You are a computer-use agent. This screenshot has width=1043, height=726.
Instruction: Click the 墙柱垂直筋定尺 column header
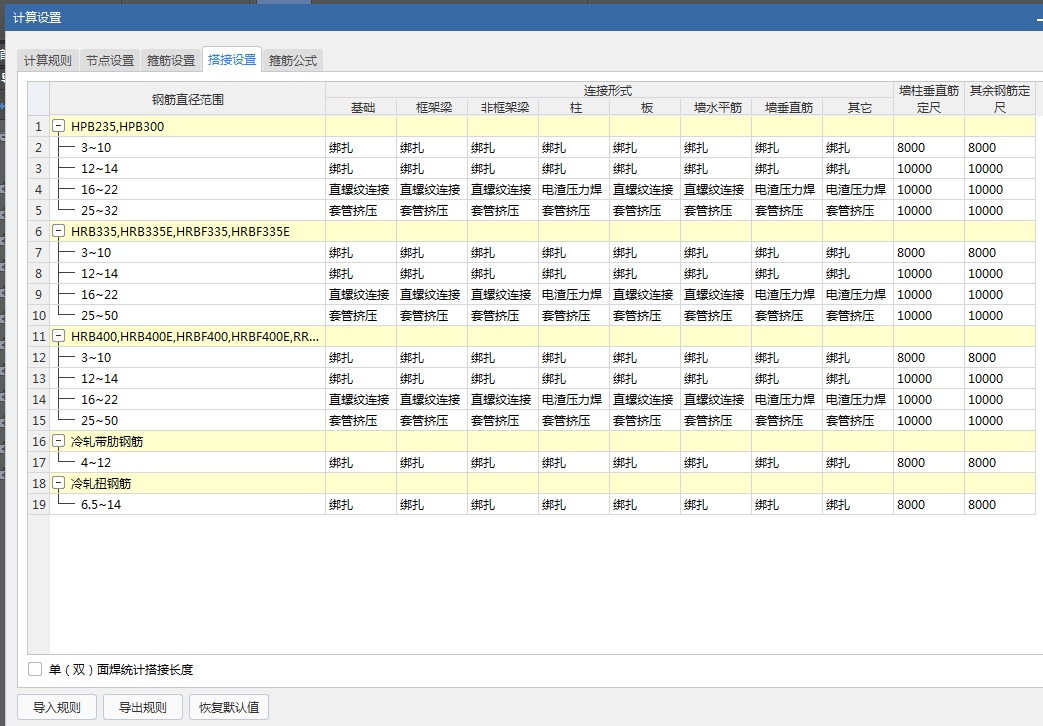(x=928, y=98)
